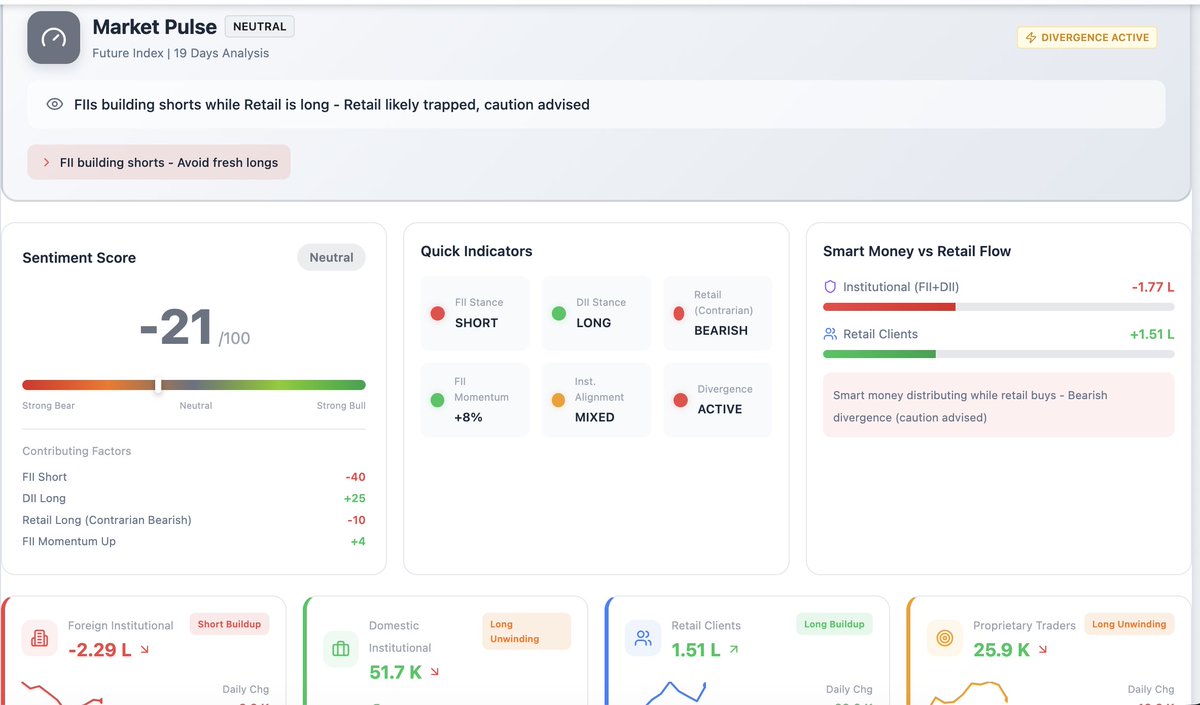
Task: Click the red dot of Divergence indicator
Action: (x=681, y=400)
